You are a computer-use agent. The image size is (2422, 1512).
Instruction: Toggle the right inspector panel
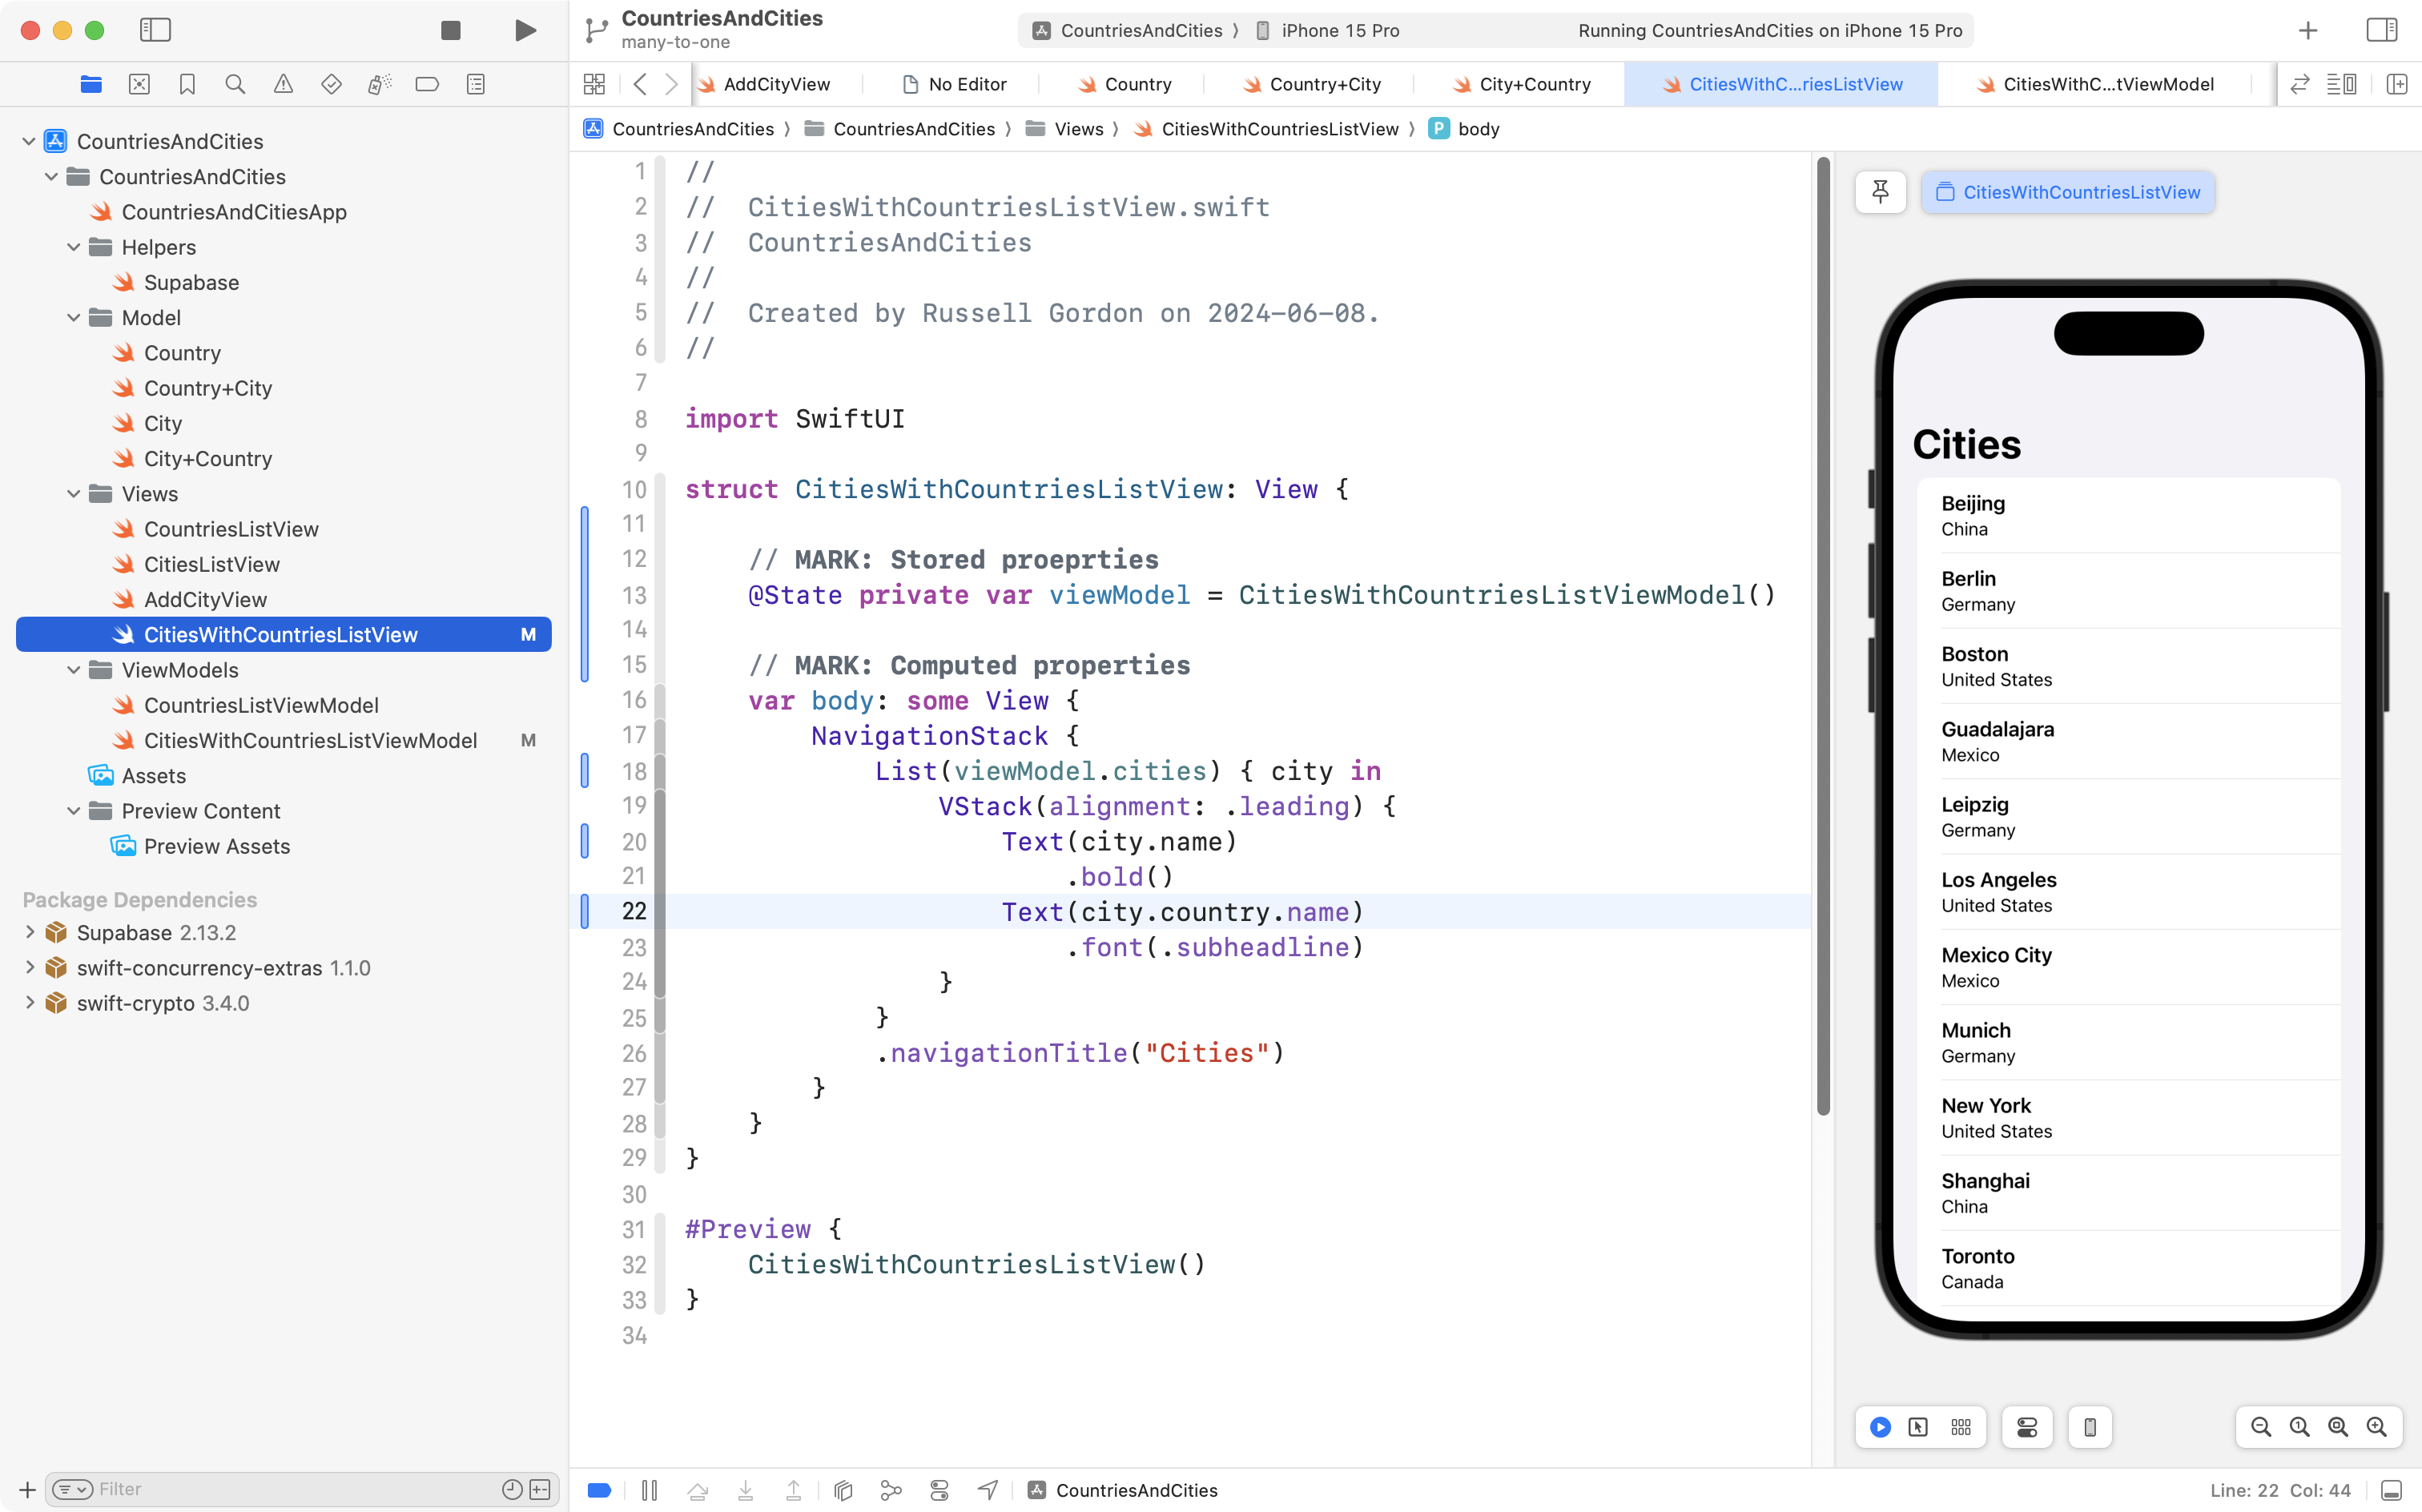(x=2381, y=30)
